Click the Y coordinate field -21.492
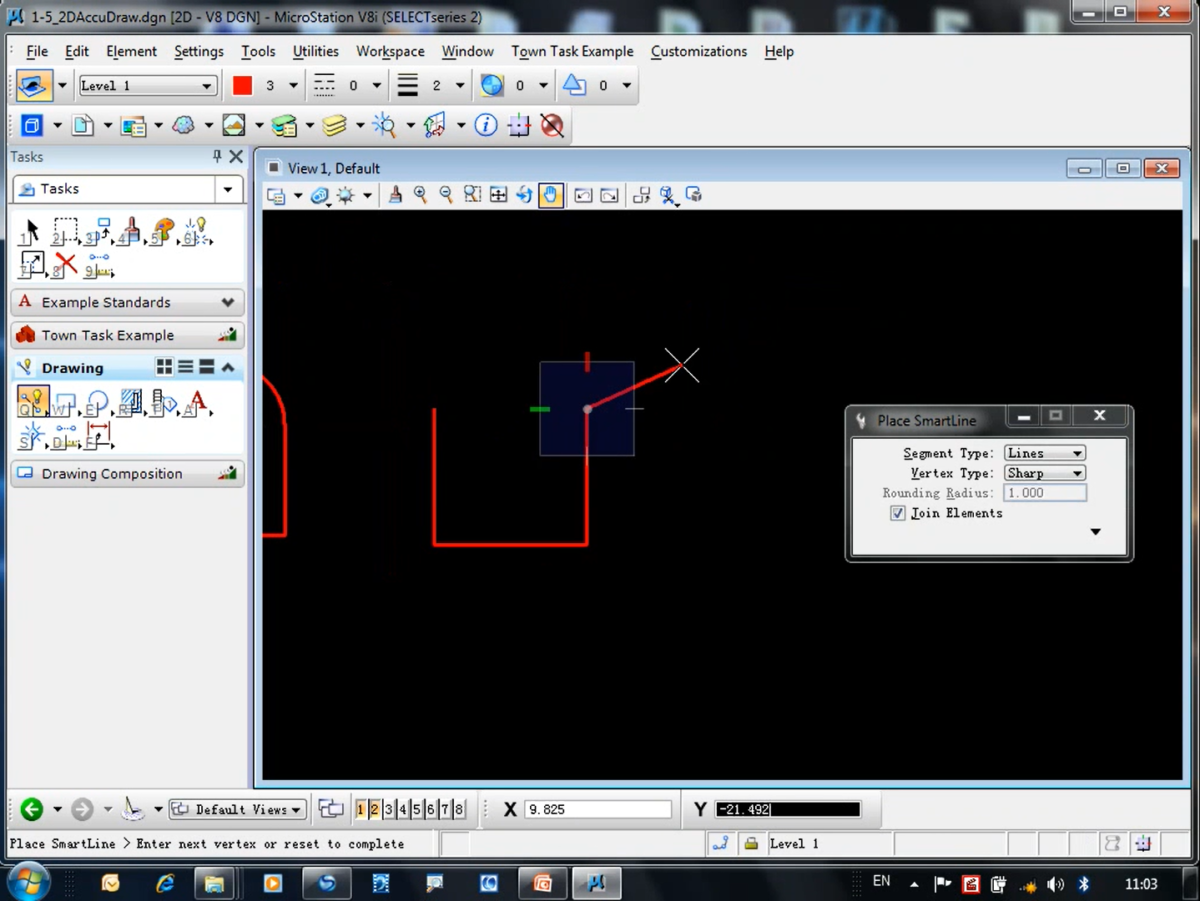The height and width of the screenshot is (901, 1200). point(788,810)
